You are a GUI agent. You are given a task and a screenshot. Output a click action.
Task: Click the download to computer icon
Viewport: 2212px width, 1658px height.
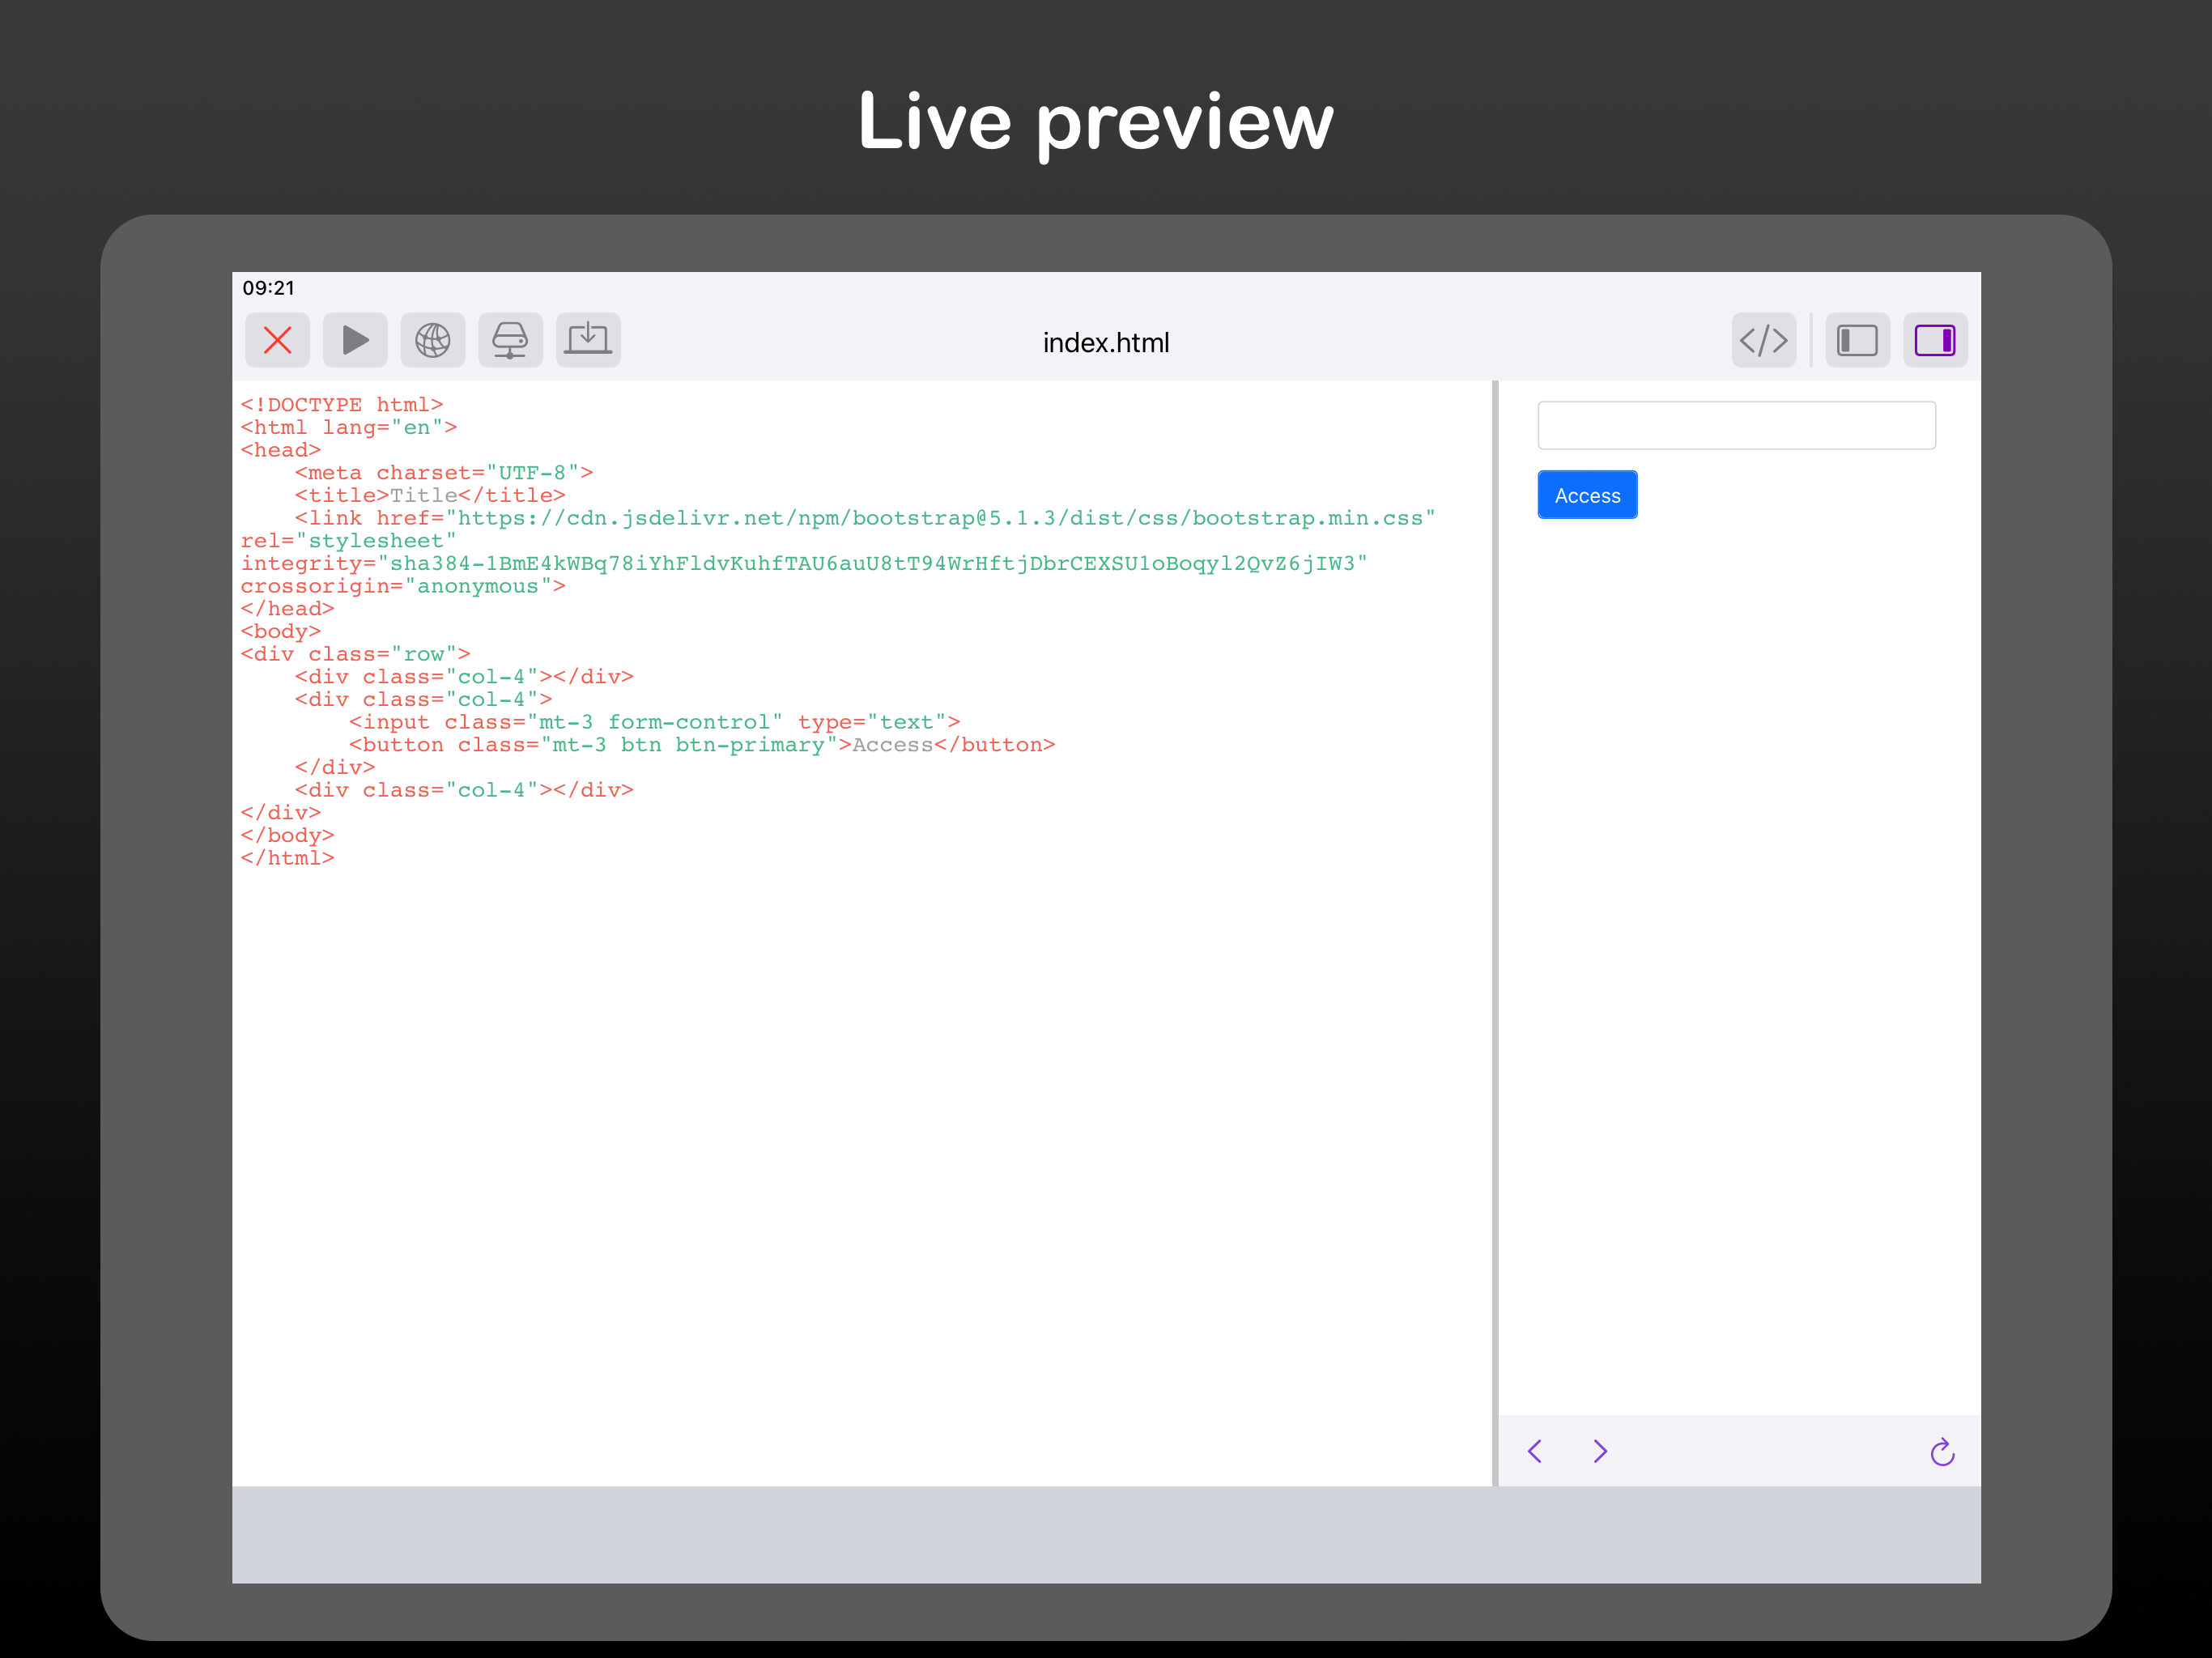[588, 341]
